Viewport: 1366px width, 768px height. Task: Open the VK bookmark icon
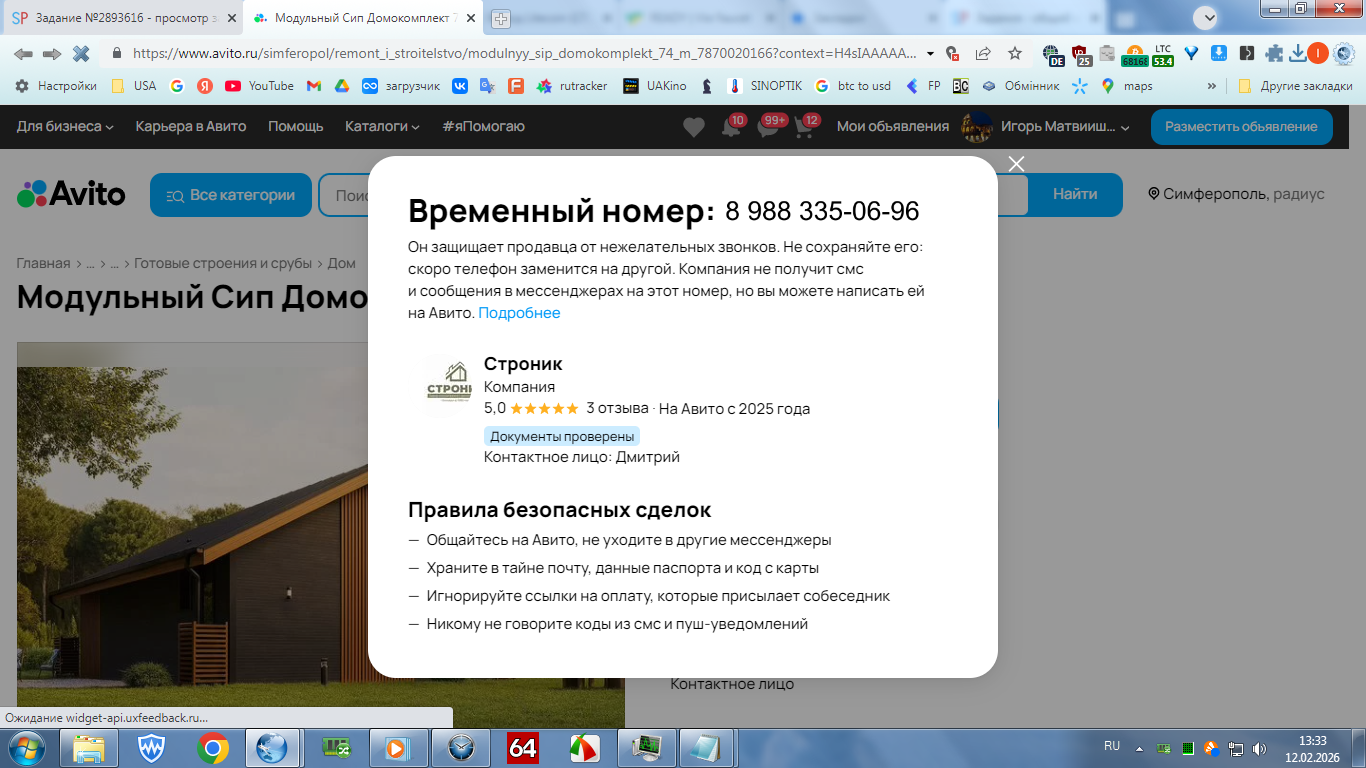[x=460, y=86]
